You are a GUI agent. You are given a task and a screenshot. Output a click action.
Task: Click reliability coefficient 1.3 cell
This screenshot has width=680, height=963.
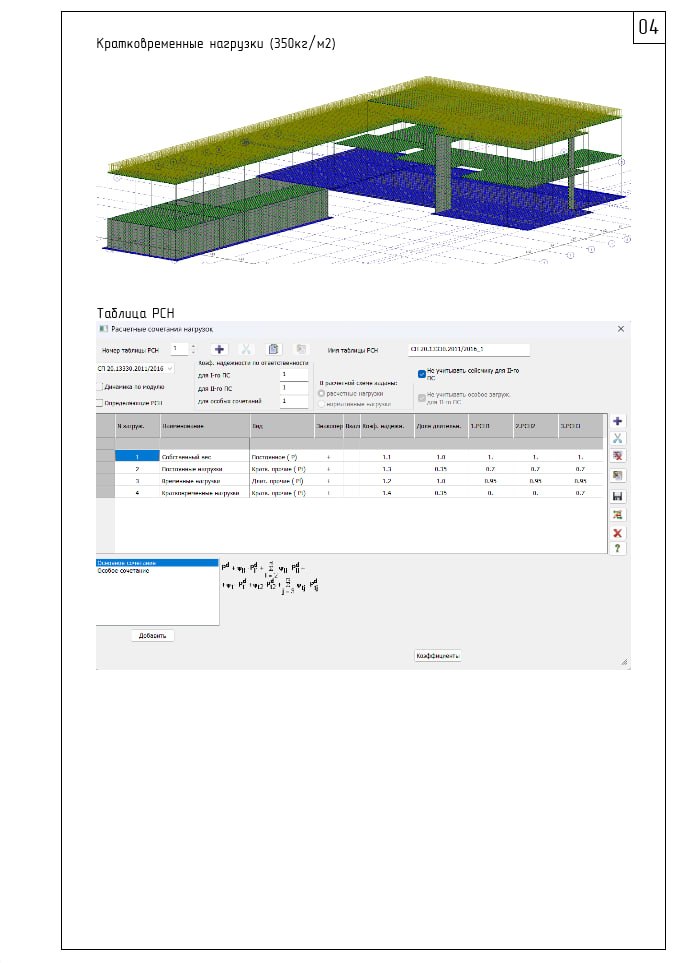[x=387, y=469]
